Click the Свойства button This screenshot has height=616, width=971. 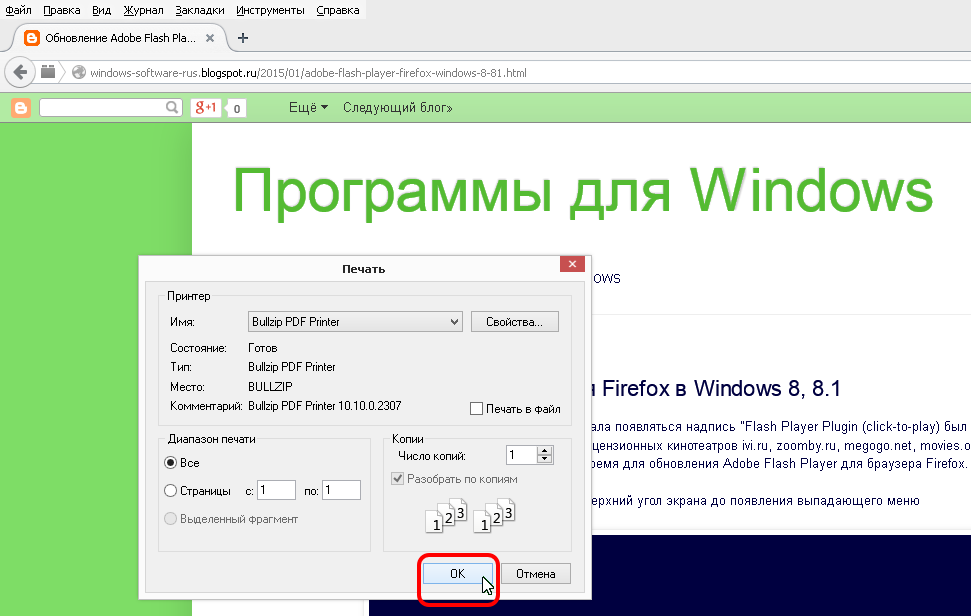click(514, 322)
